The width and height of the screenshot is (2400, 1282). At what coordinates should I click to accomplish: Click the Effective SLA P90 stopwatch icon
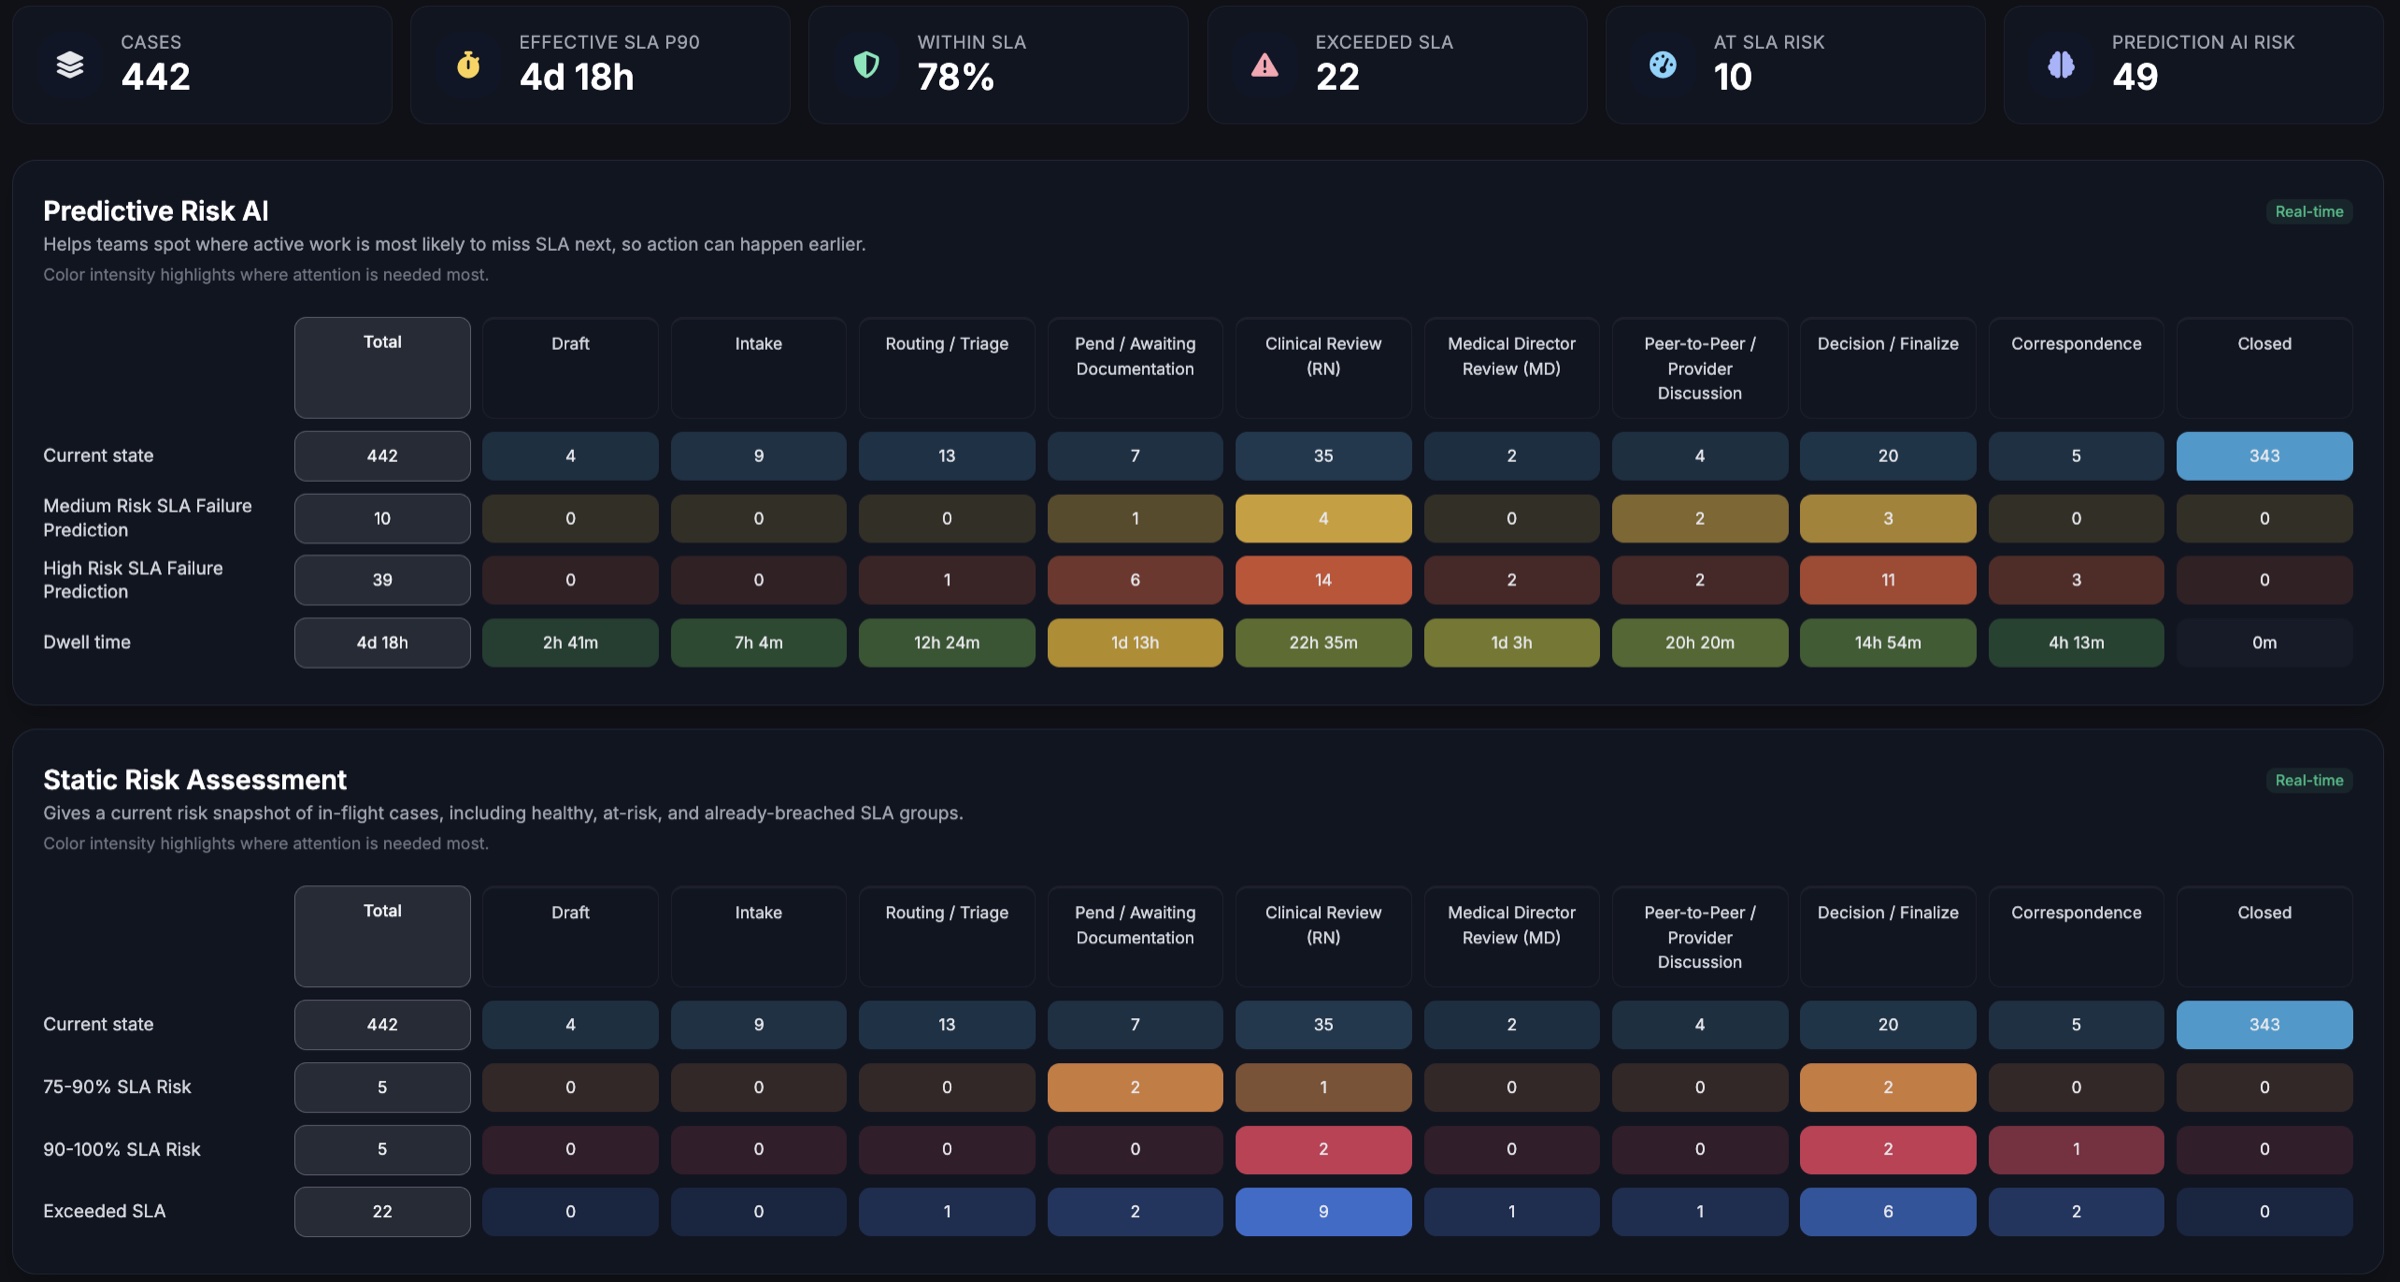click(x=468, y=65)
